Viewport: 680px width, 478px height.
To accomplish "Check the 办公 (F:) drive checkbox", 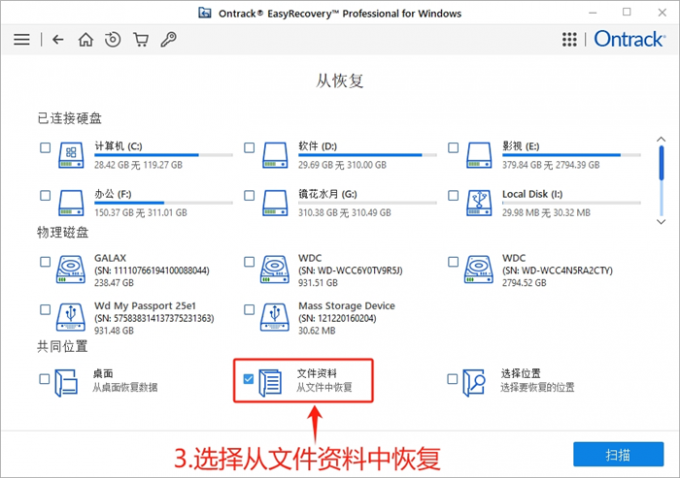I will tap(45, 195).
